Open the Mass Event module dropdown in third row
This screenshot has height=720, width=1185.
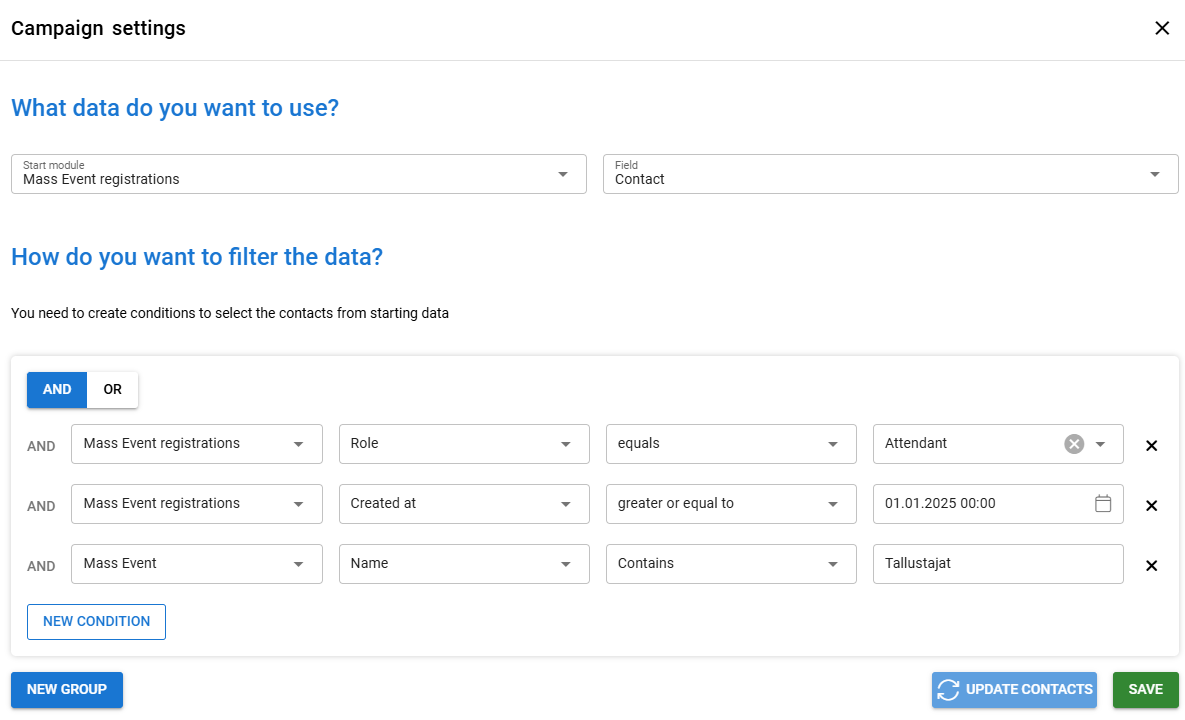pyautogui.click(x=197, y=564)
